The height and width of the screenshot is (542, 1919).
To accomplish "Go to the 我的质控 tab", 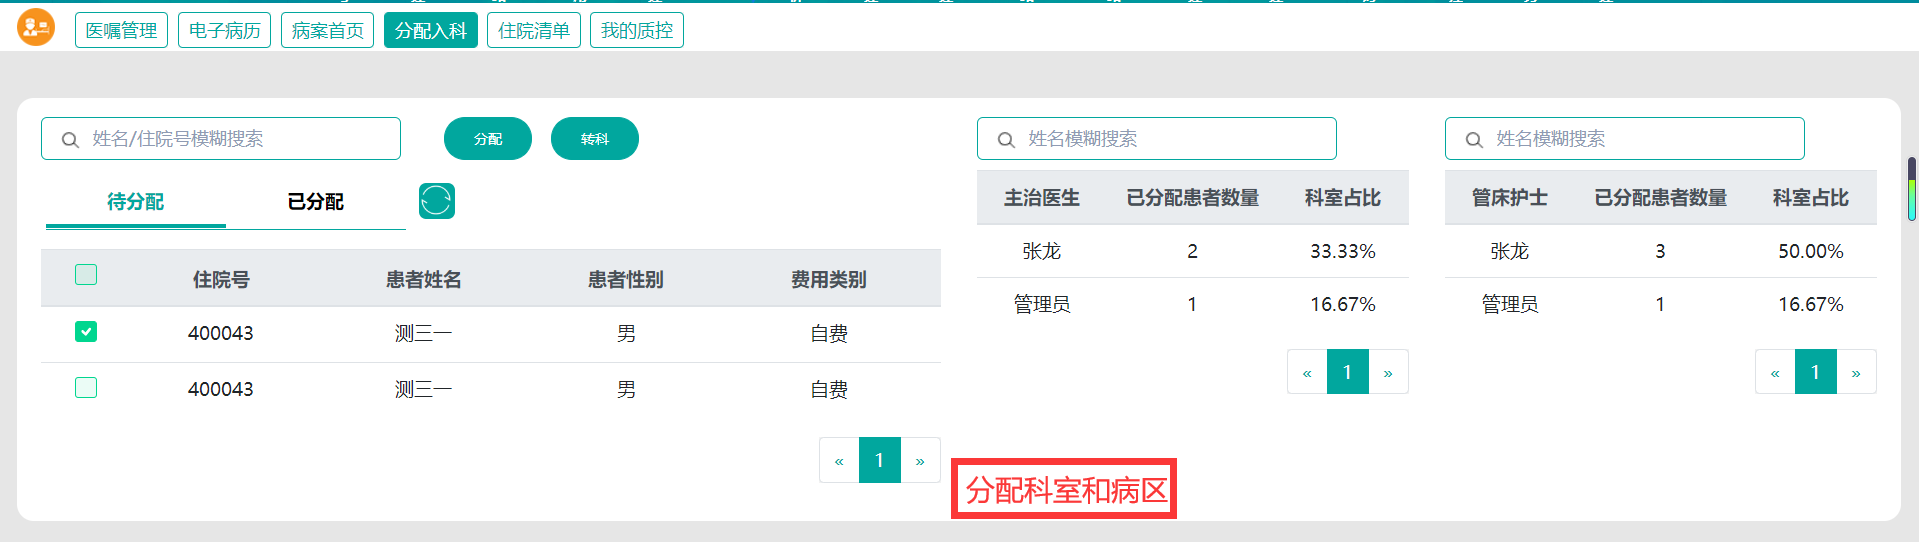I will click(636, 30).
